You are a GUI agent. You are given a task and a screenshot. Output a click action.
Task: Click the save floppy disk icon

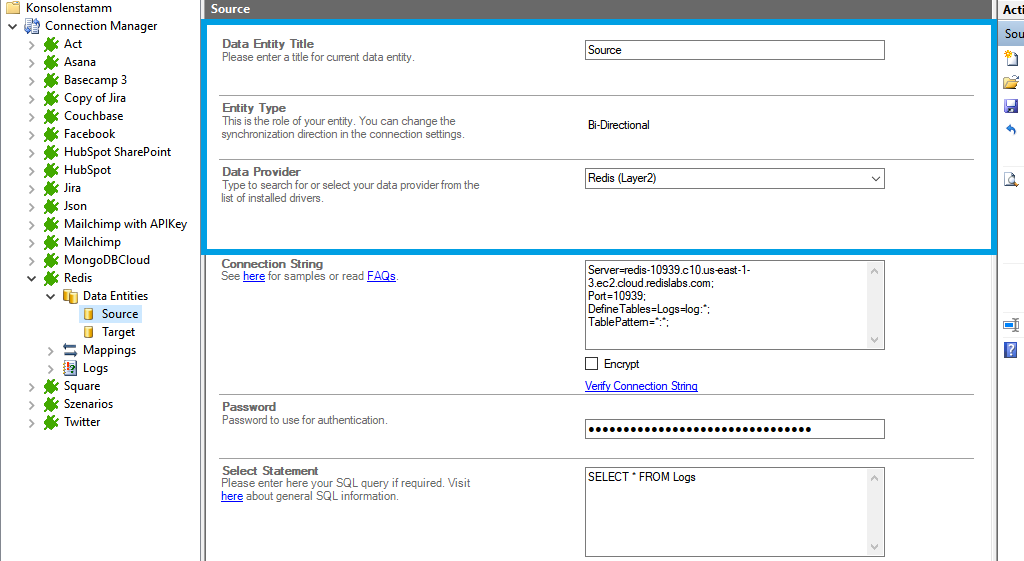1011,107
